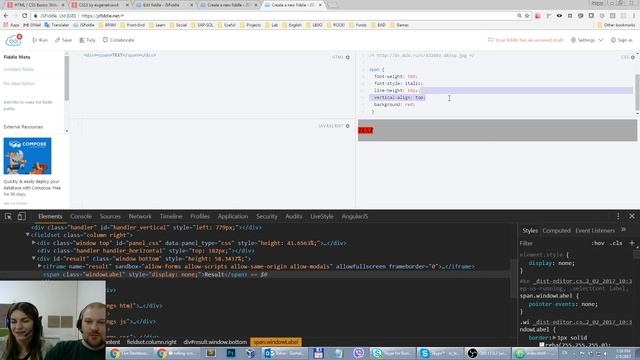Open Viber from the taskbar
The width and height of the screenshot is (640, 360).
(359, 353)
